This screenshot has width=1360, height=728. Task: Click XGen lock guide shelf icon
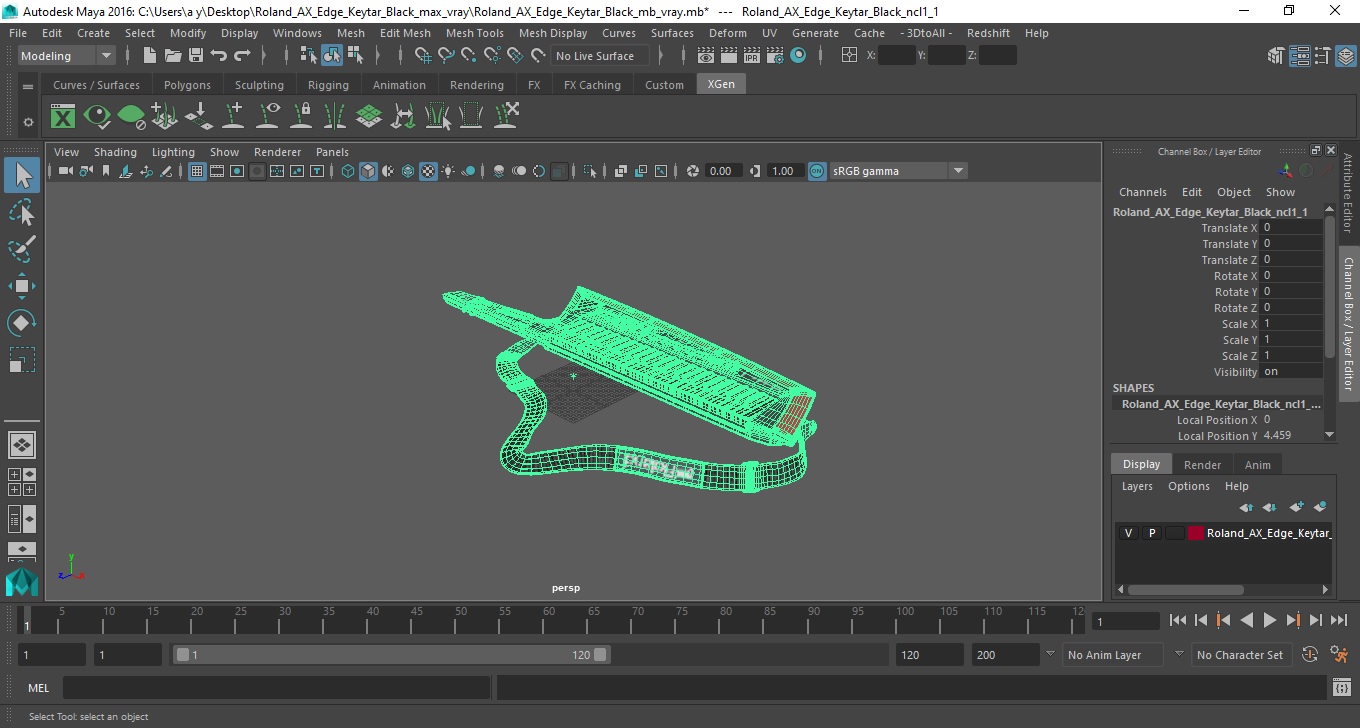301,117
